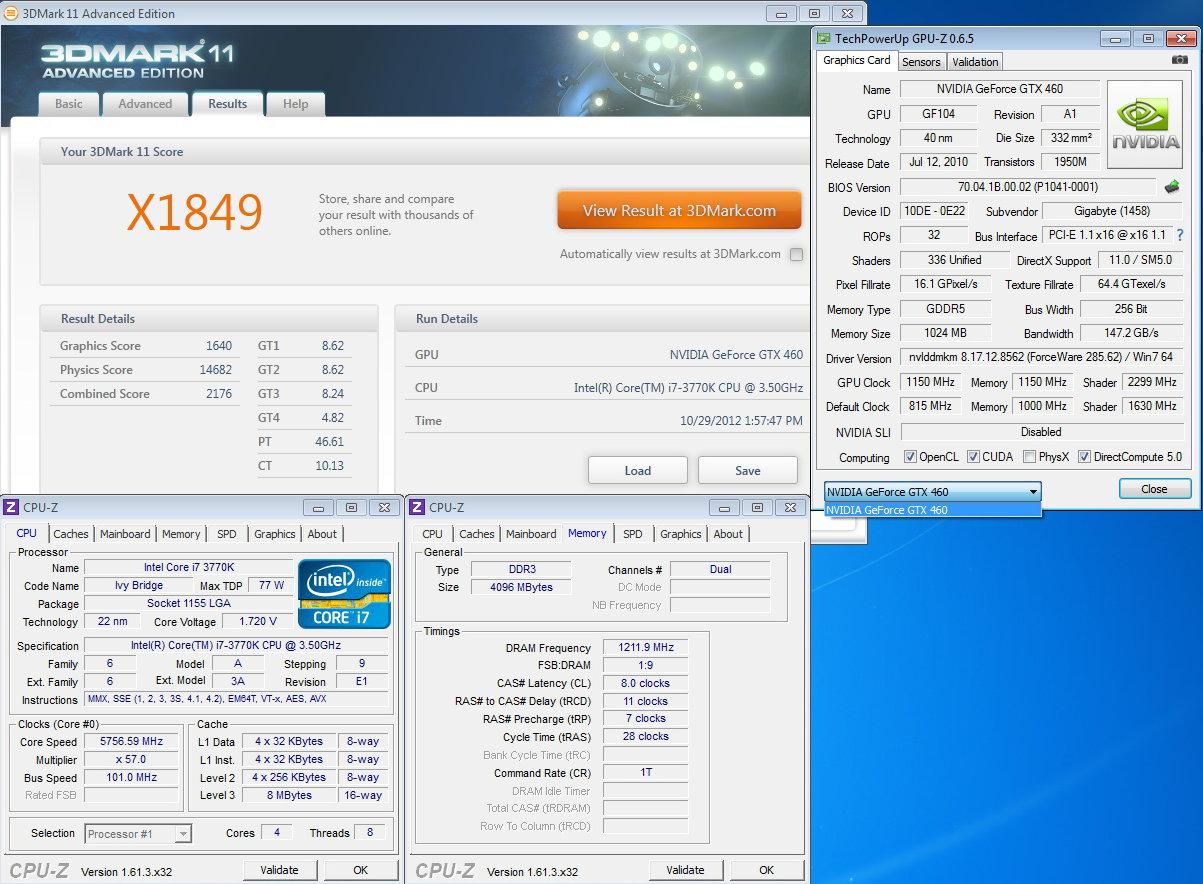Click the Combined Score value 2176
1203x884 pixels.
pos(219,394)
